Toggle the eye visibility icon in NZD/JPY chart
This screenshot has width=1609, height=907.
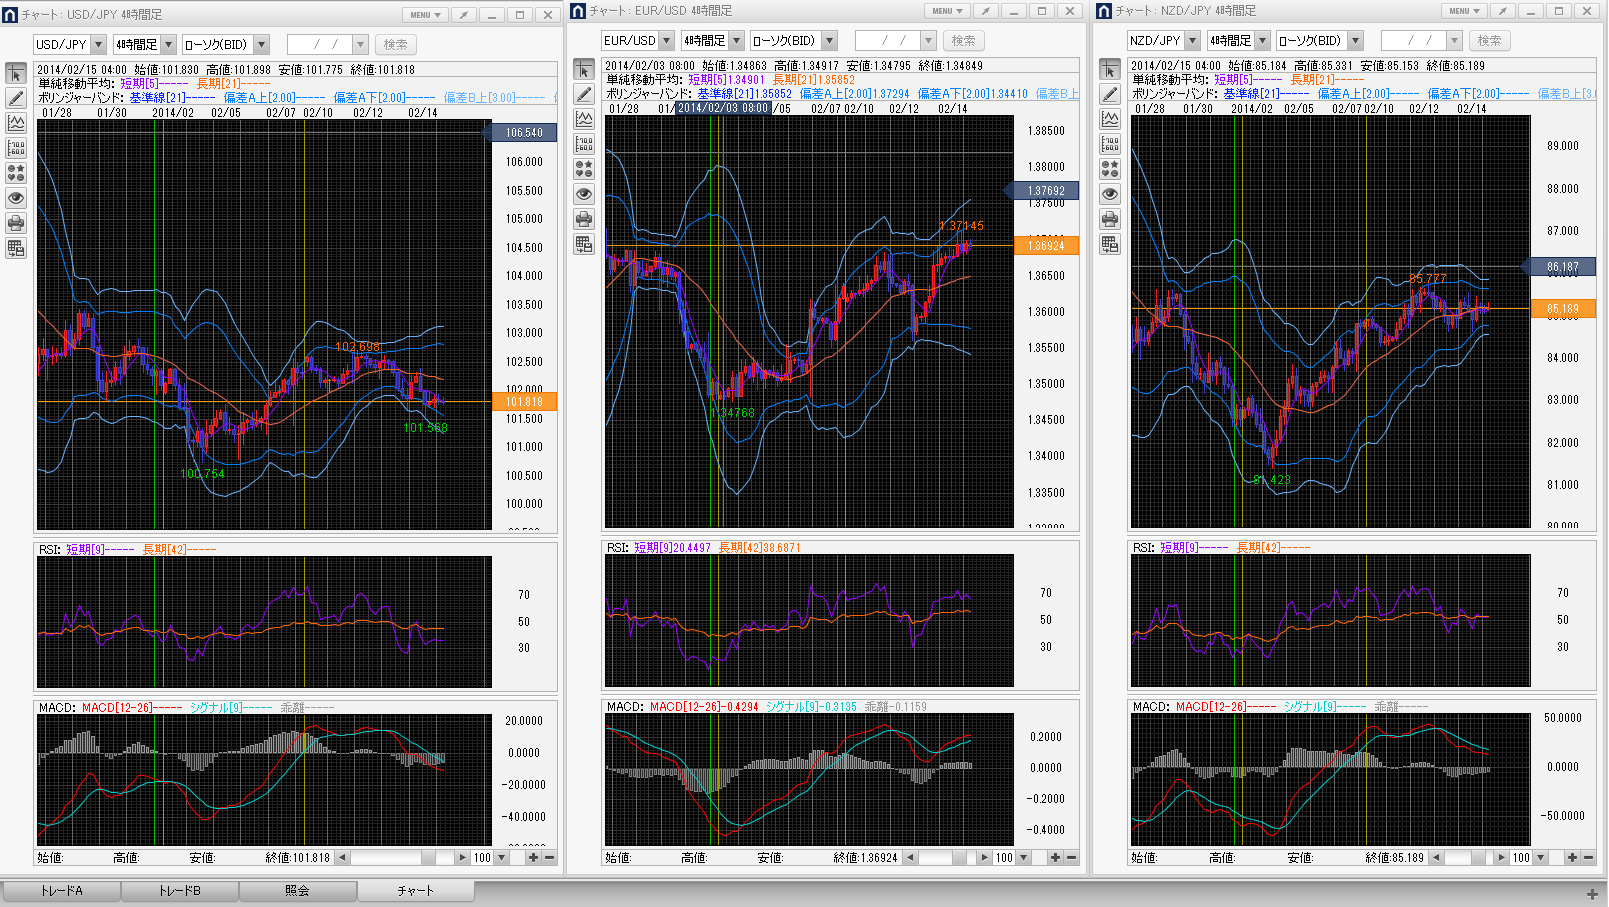(1110, 194)
